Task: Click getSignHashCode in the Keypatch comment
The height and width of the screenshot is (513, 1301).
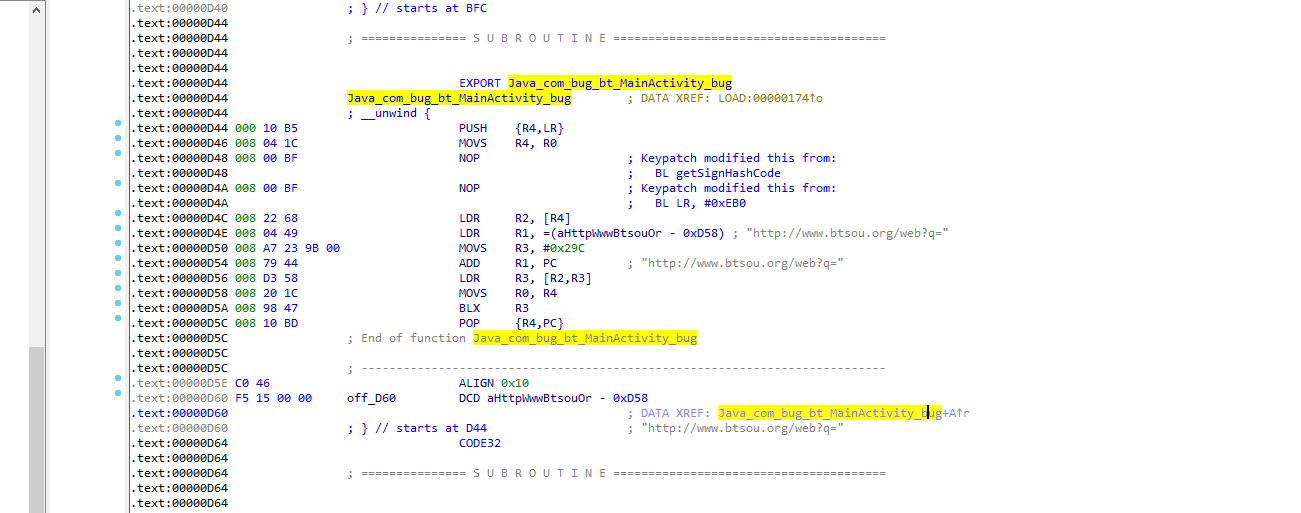Action: tap(730, 173)
